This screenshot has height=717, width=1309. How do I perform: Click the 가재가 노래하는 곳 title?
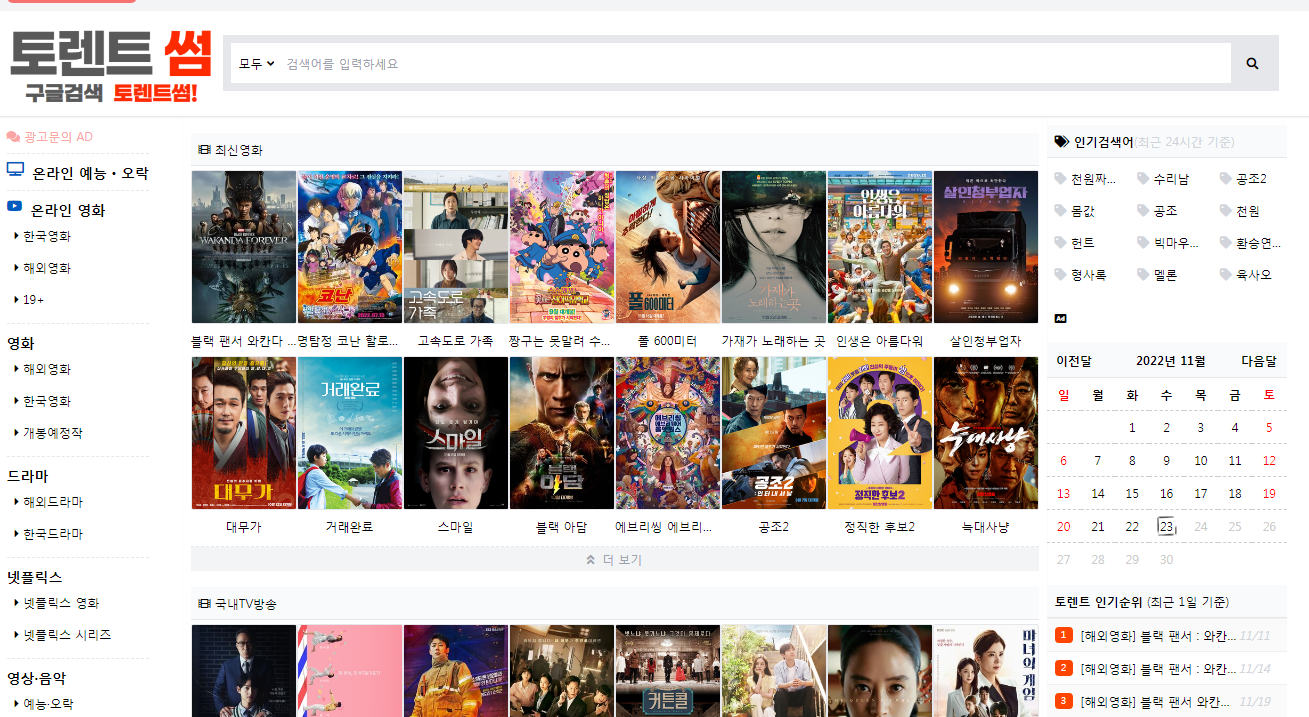pyautogui.click(x=774, y=341)
